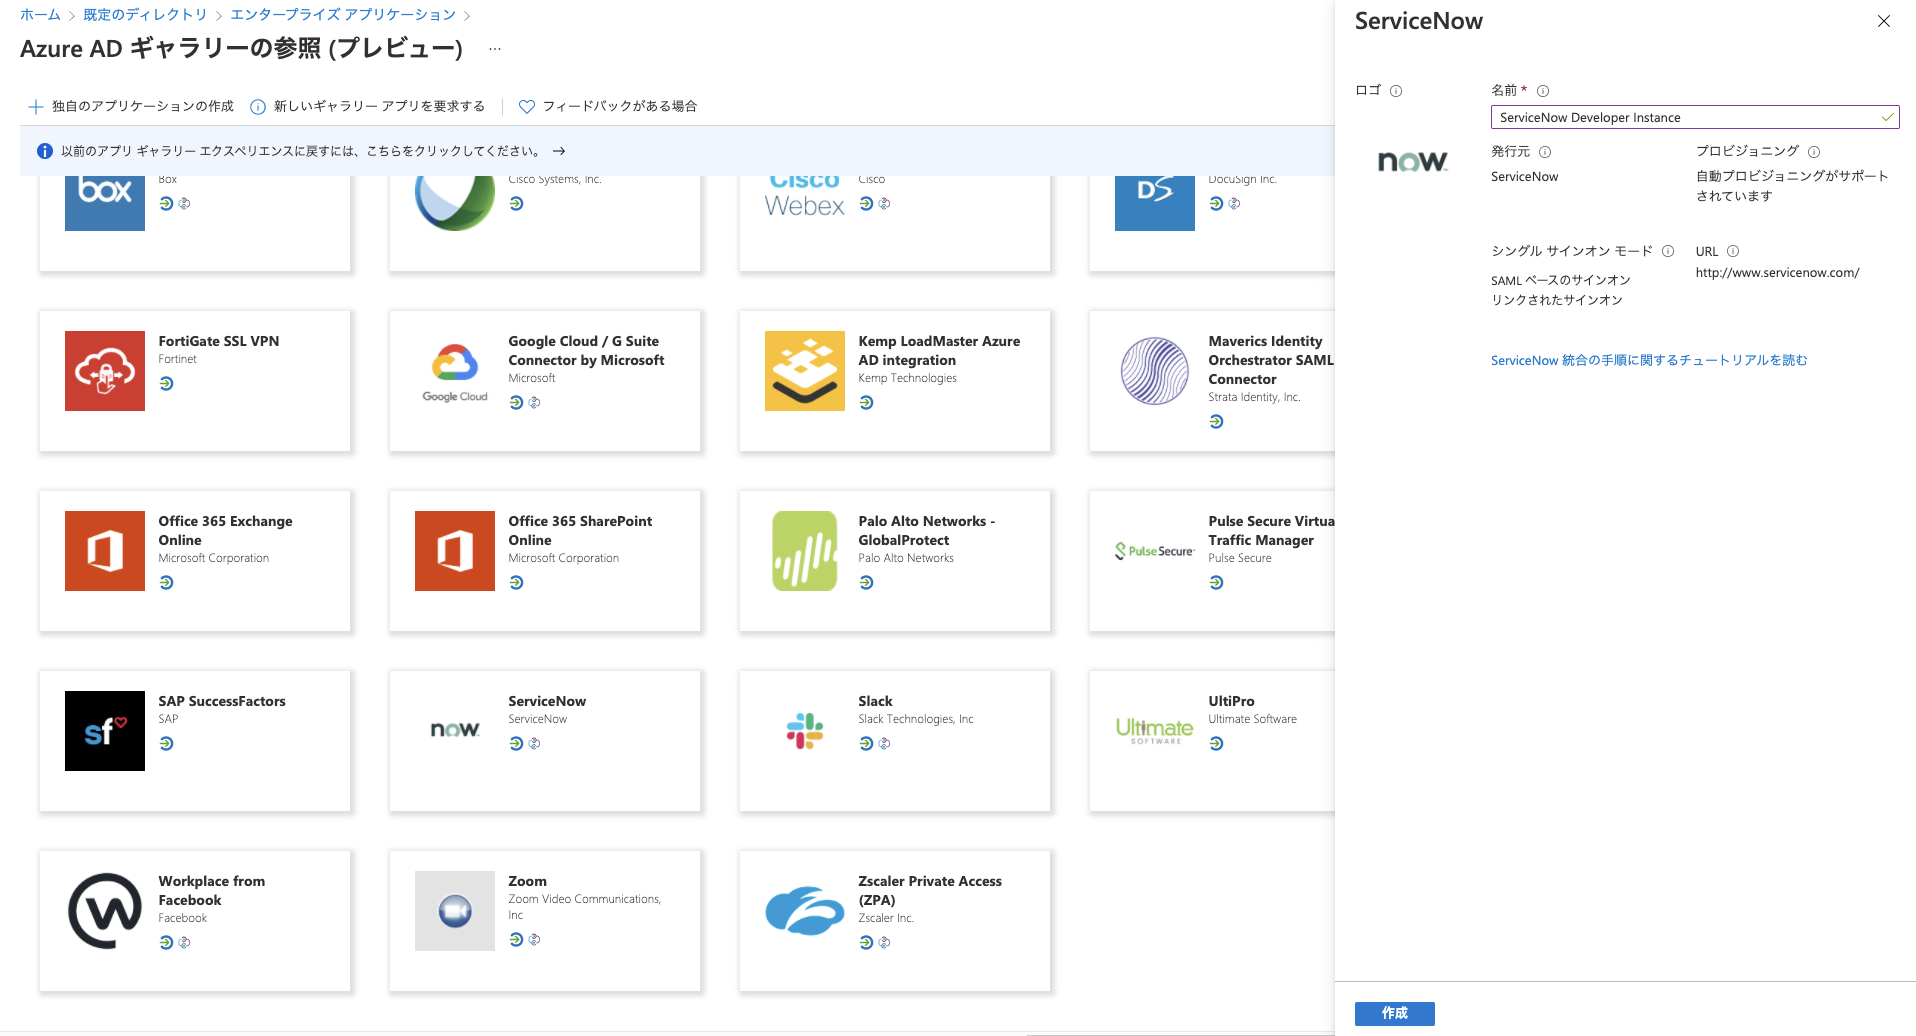Click the FortiGate SSL VPN logo
The height and width of the screenshot is (1036, 1916).
[104, 371]
